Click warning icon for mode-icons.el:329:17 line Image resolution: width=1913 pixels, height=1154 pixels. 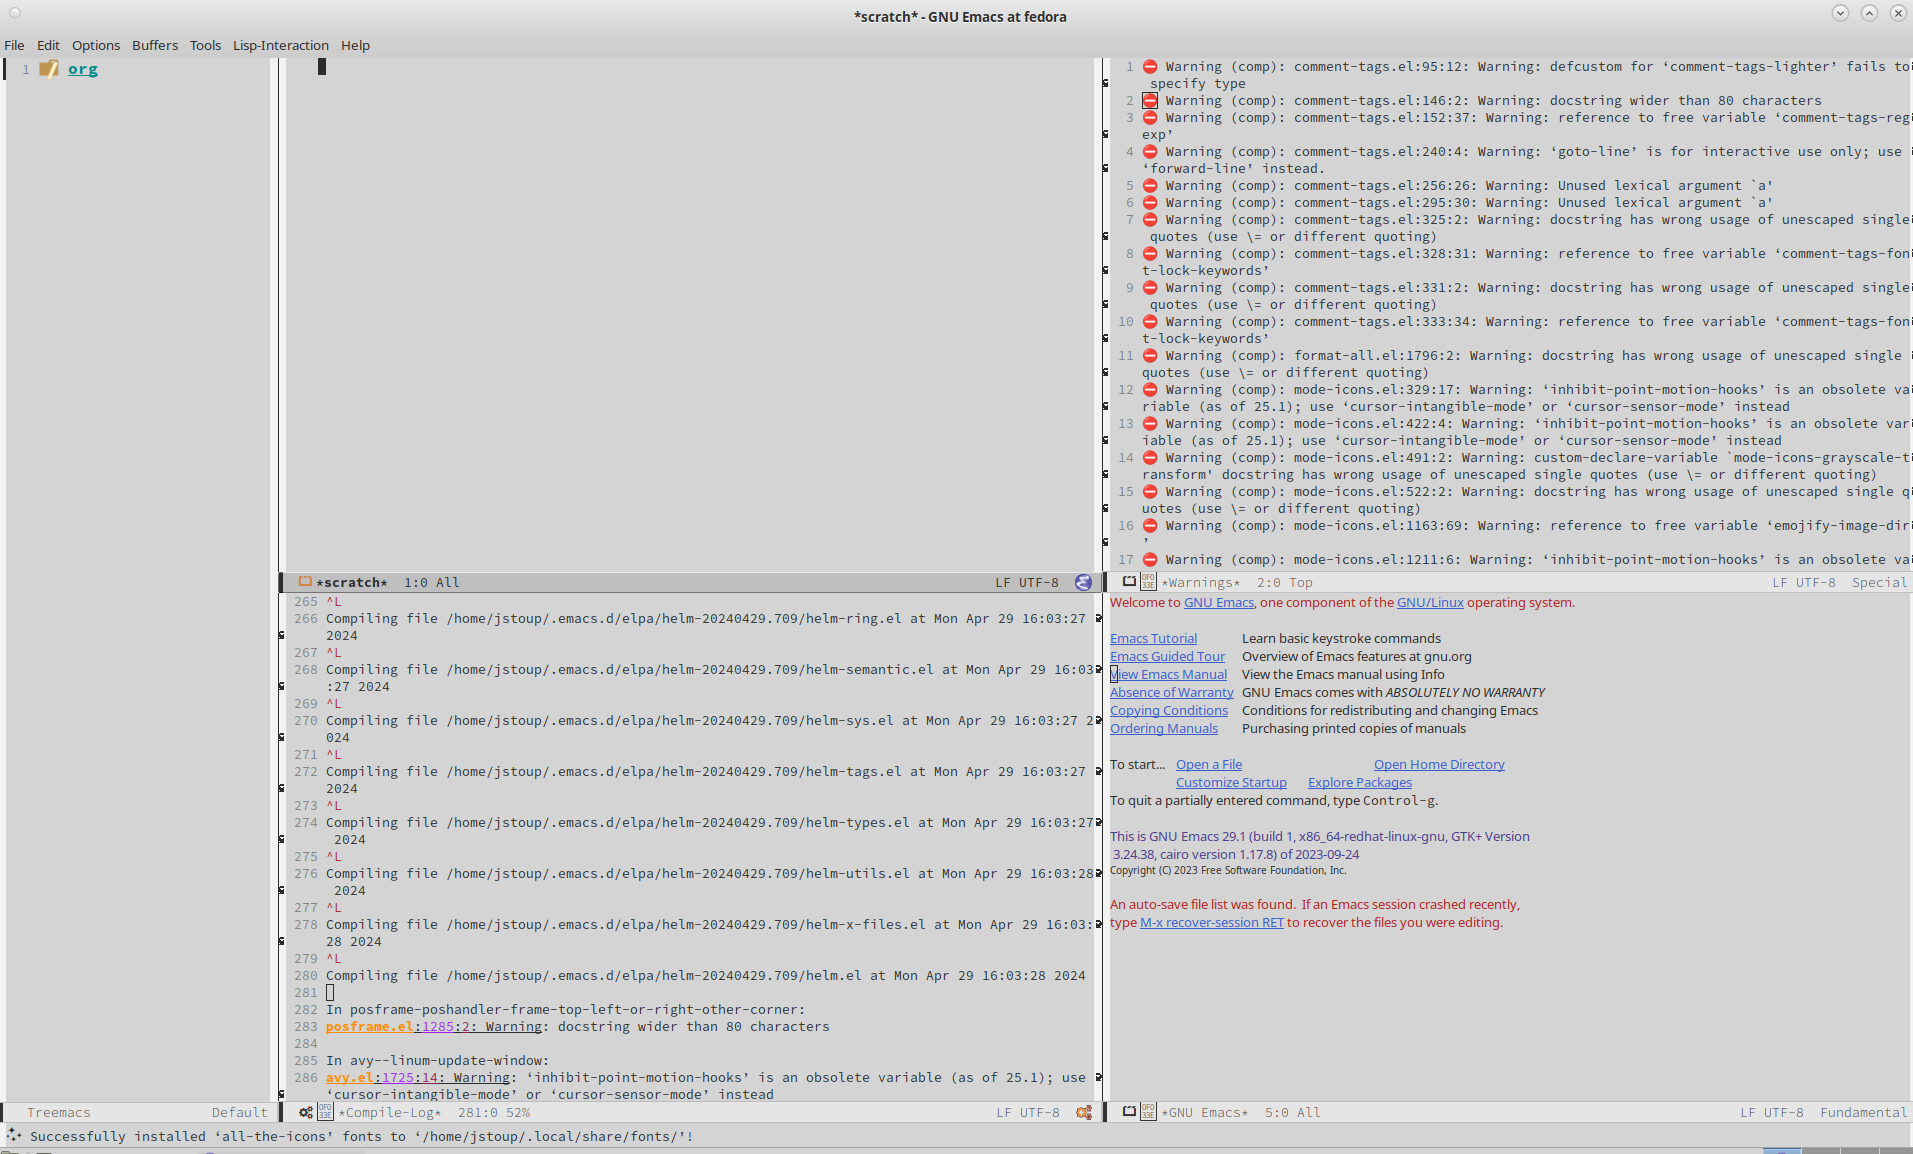[x=1150, y=389]
